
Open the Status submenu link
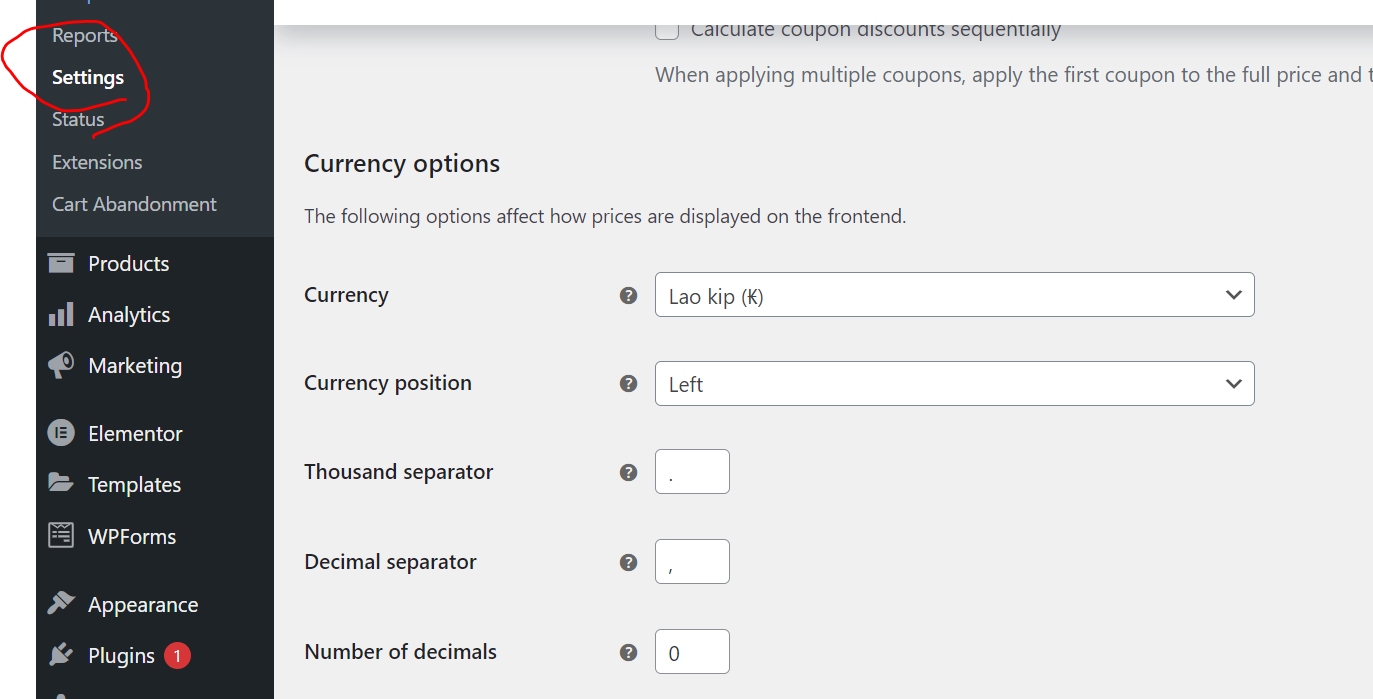tap(78, 120)
